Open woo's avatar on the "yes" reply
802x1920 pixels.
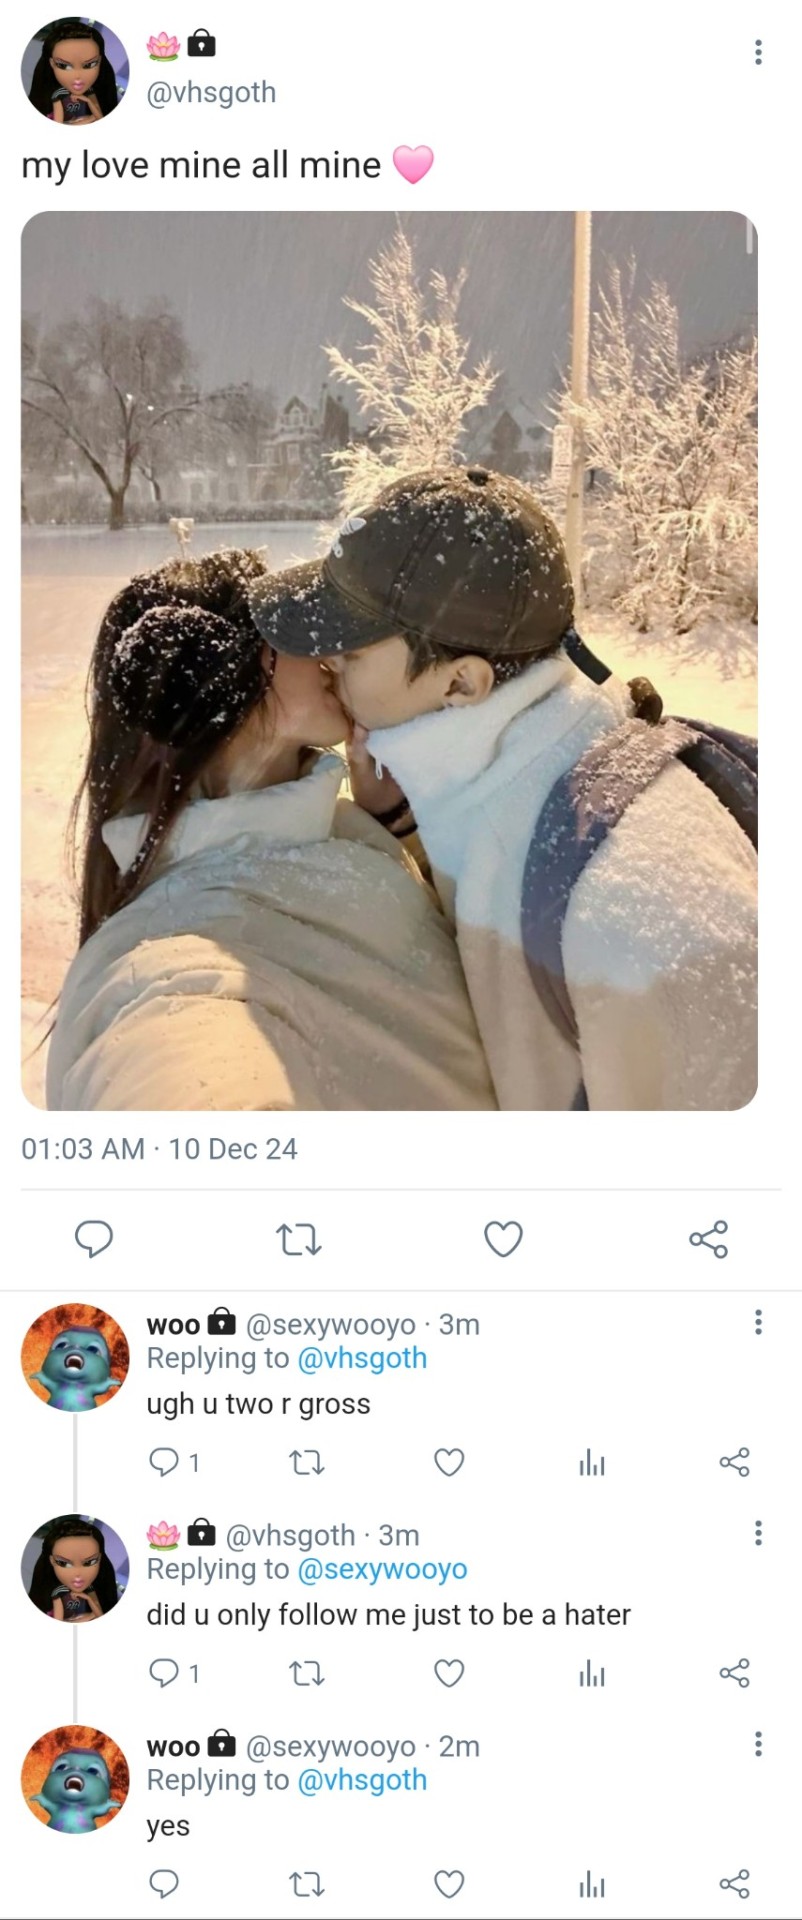click(75, 1779)
